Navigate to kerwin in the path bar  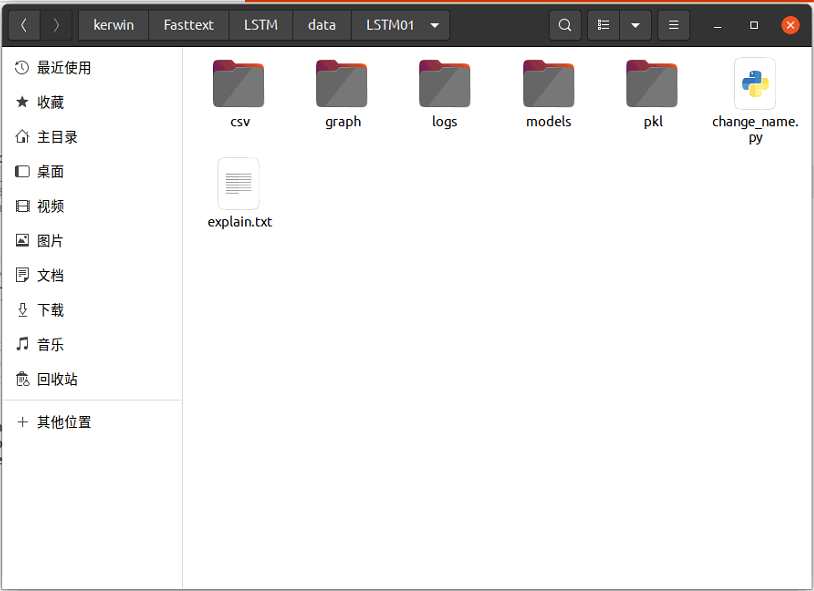[114, 25]
